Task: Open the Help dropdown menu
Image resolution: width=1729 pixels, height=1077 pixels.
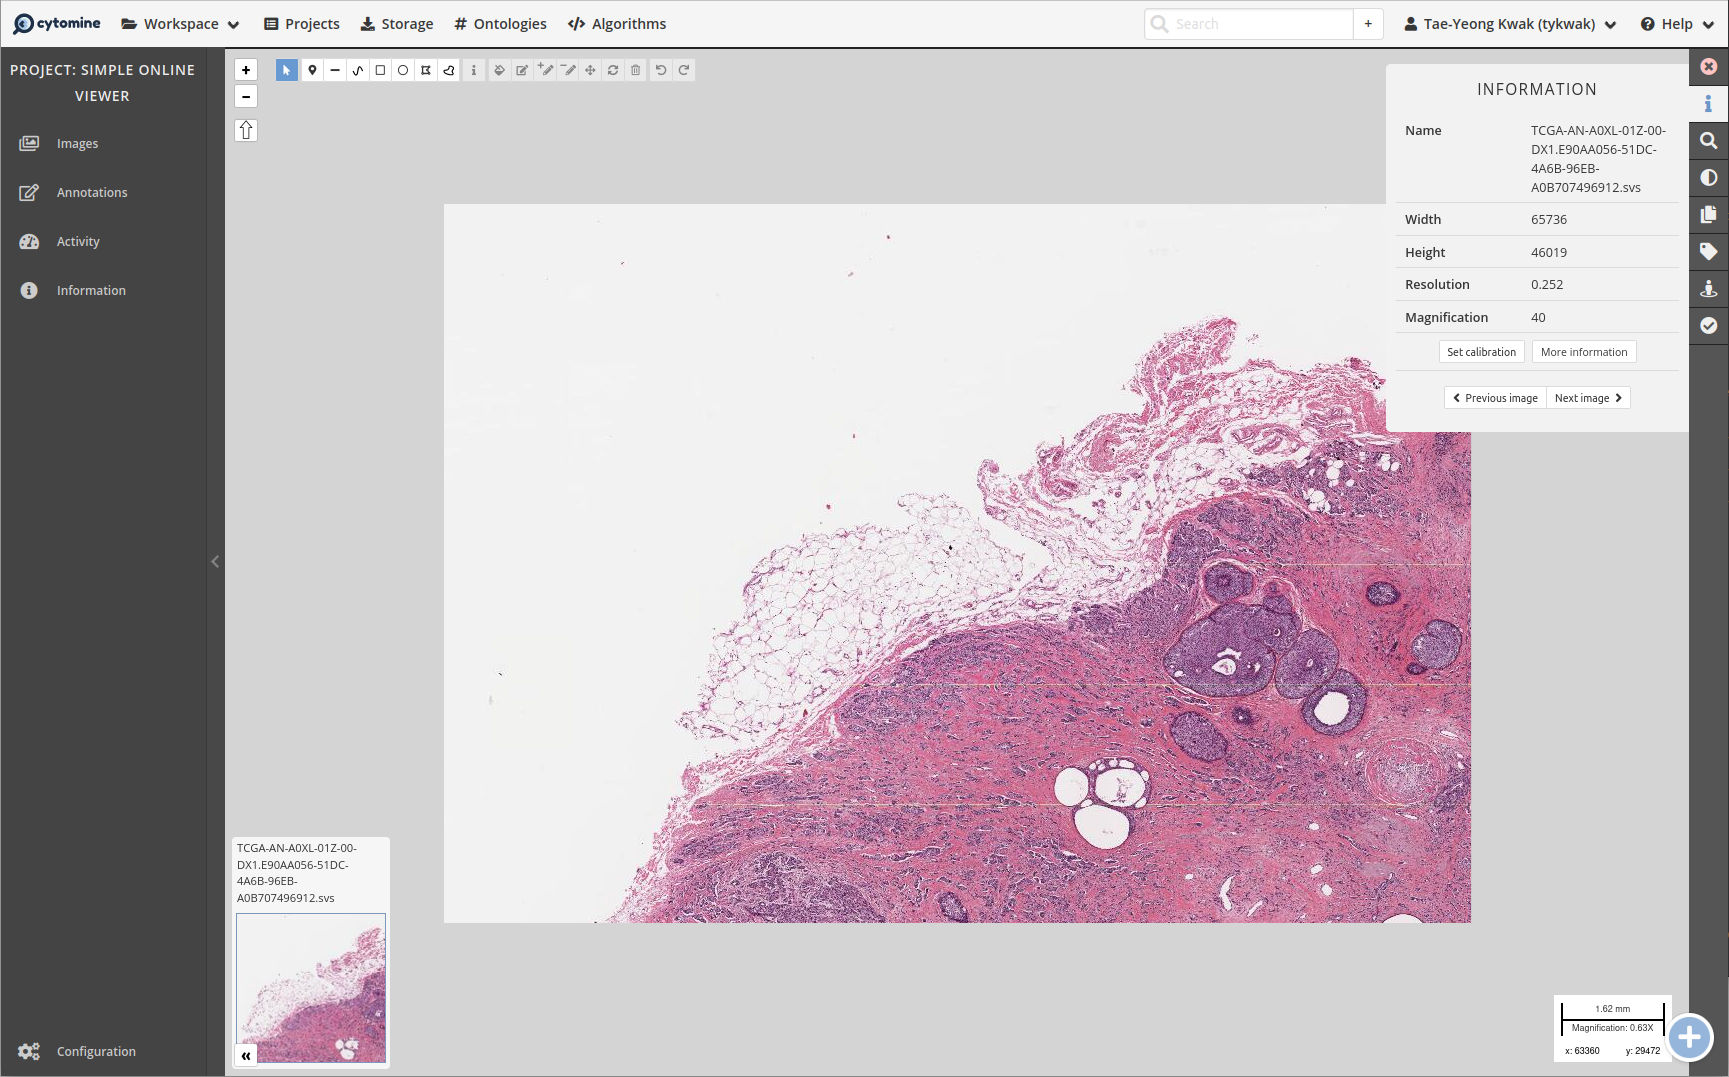Action: click(1674, 23)
